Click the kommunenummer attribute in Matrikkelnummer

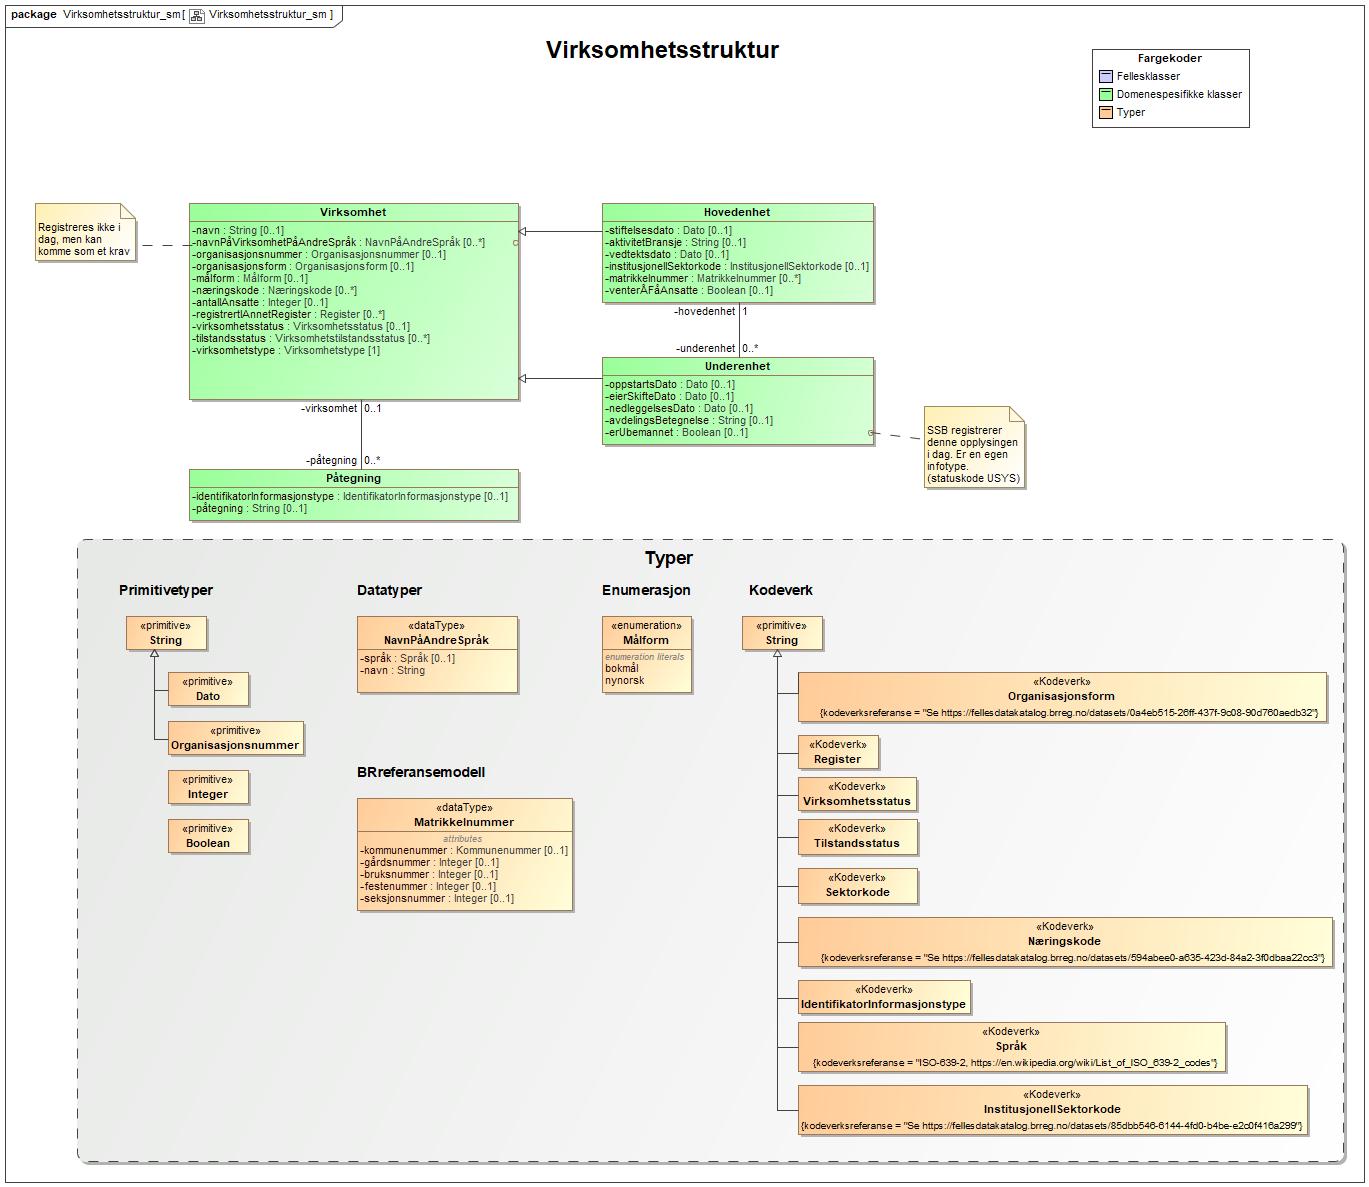point(464,851)
